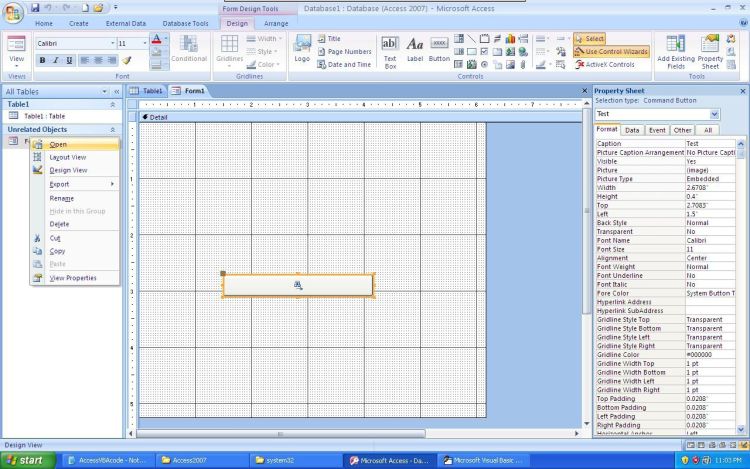Click the Caption property value field
The height and width of the screenshot is (469, 750).
710,143
